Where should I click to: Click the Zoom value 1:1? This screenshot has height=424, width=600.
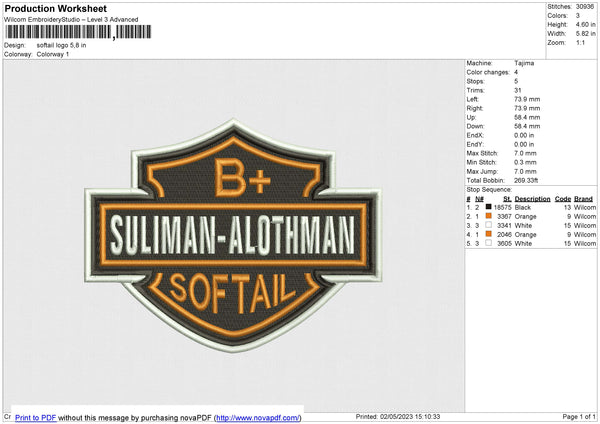coord(580,42)
